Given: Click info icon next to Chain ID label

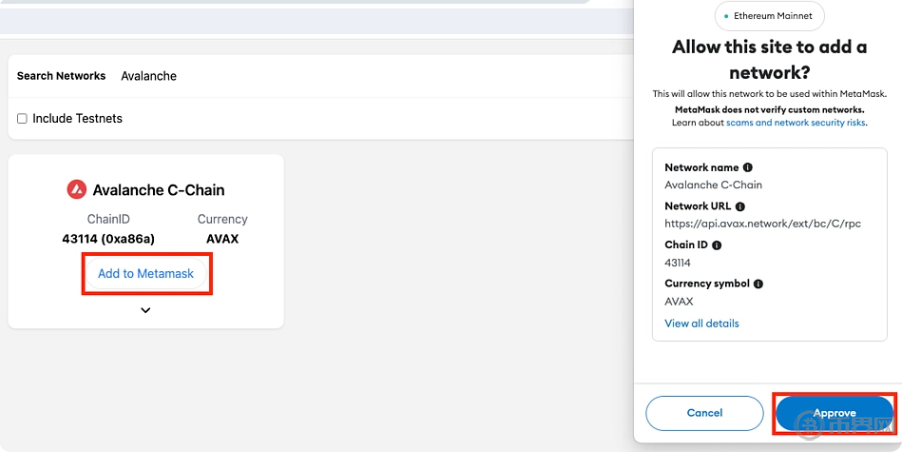Looking at the screenshot, I should click(x=716, y=245).
